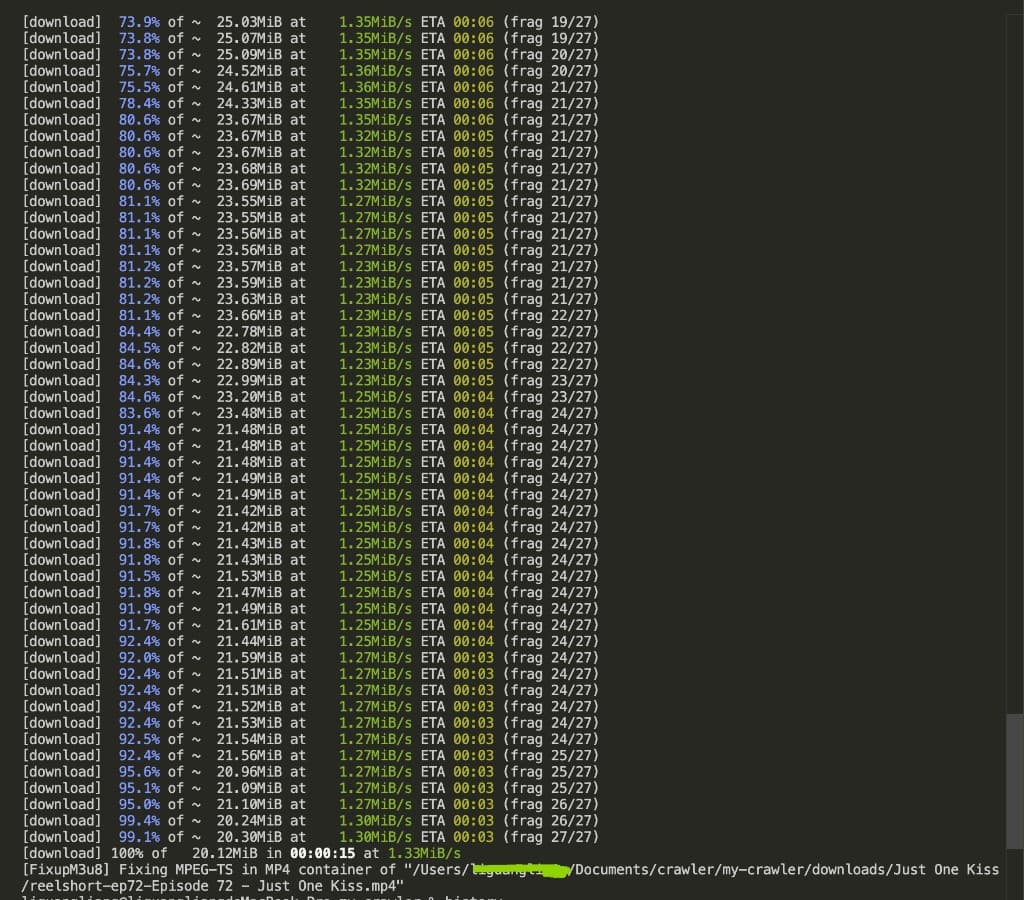1024x900 pixels.
Task: Select the '24.33MiB' size text
Action: click(249, 104)
